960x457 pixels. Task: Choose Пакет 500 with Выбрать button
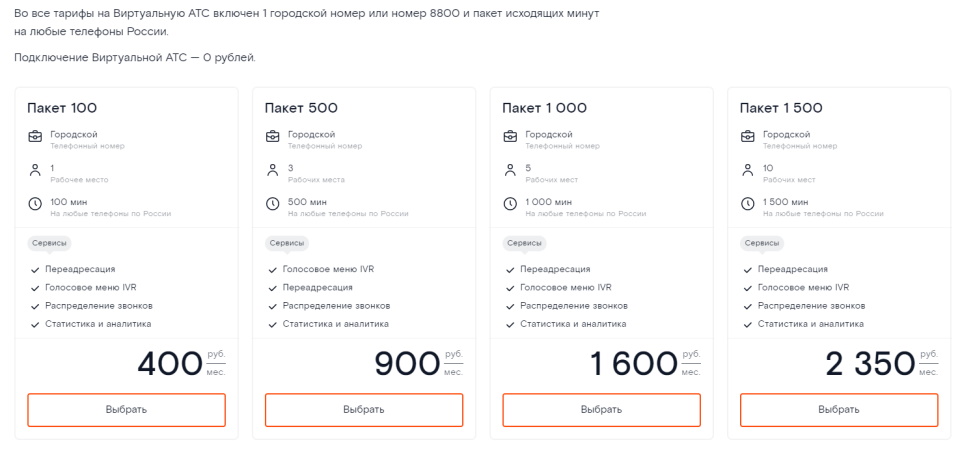tap(364, 410)
